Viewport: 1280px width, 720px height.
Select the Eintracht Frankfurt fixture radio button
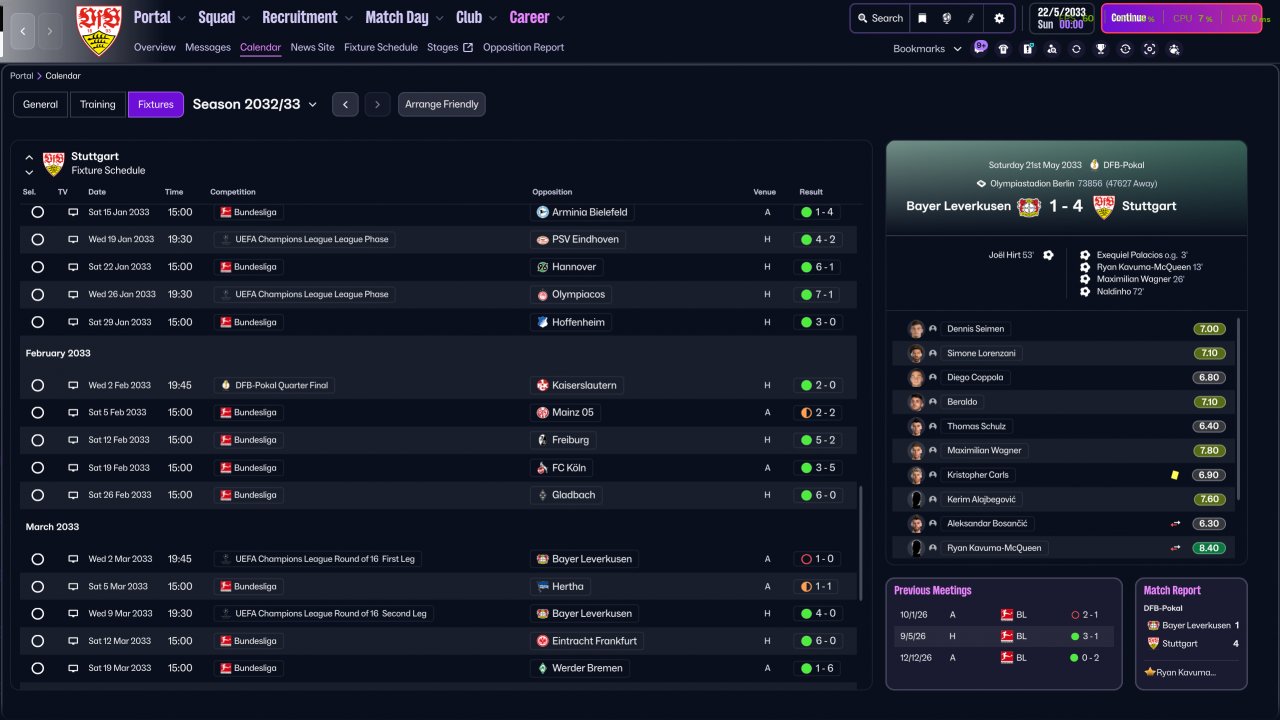coord(38,641)
